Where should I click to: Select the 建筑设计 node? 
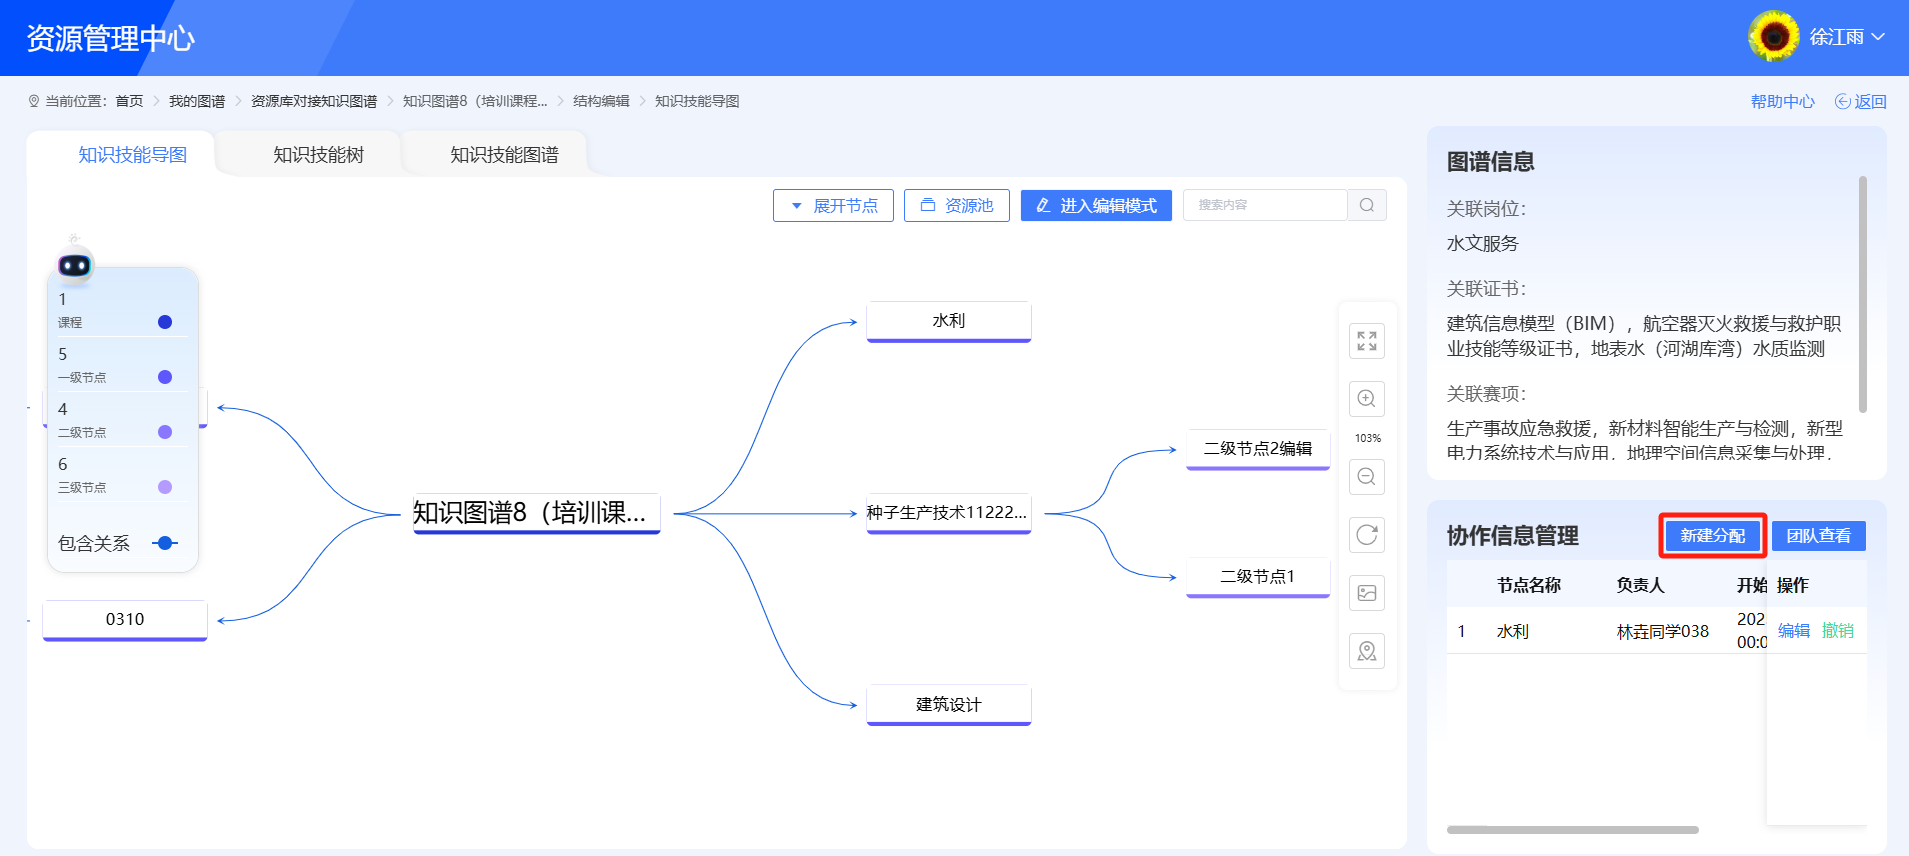[x=949, y=705]
